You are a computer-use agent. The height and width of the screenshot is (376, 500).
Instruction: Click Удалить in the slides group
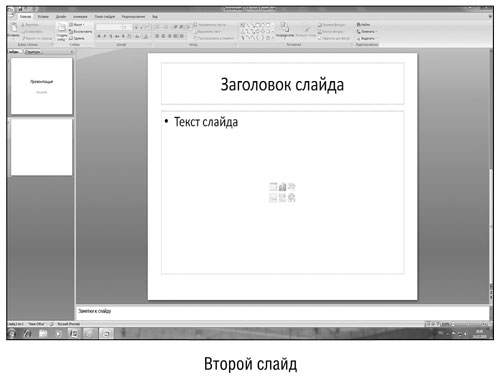77,38
